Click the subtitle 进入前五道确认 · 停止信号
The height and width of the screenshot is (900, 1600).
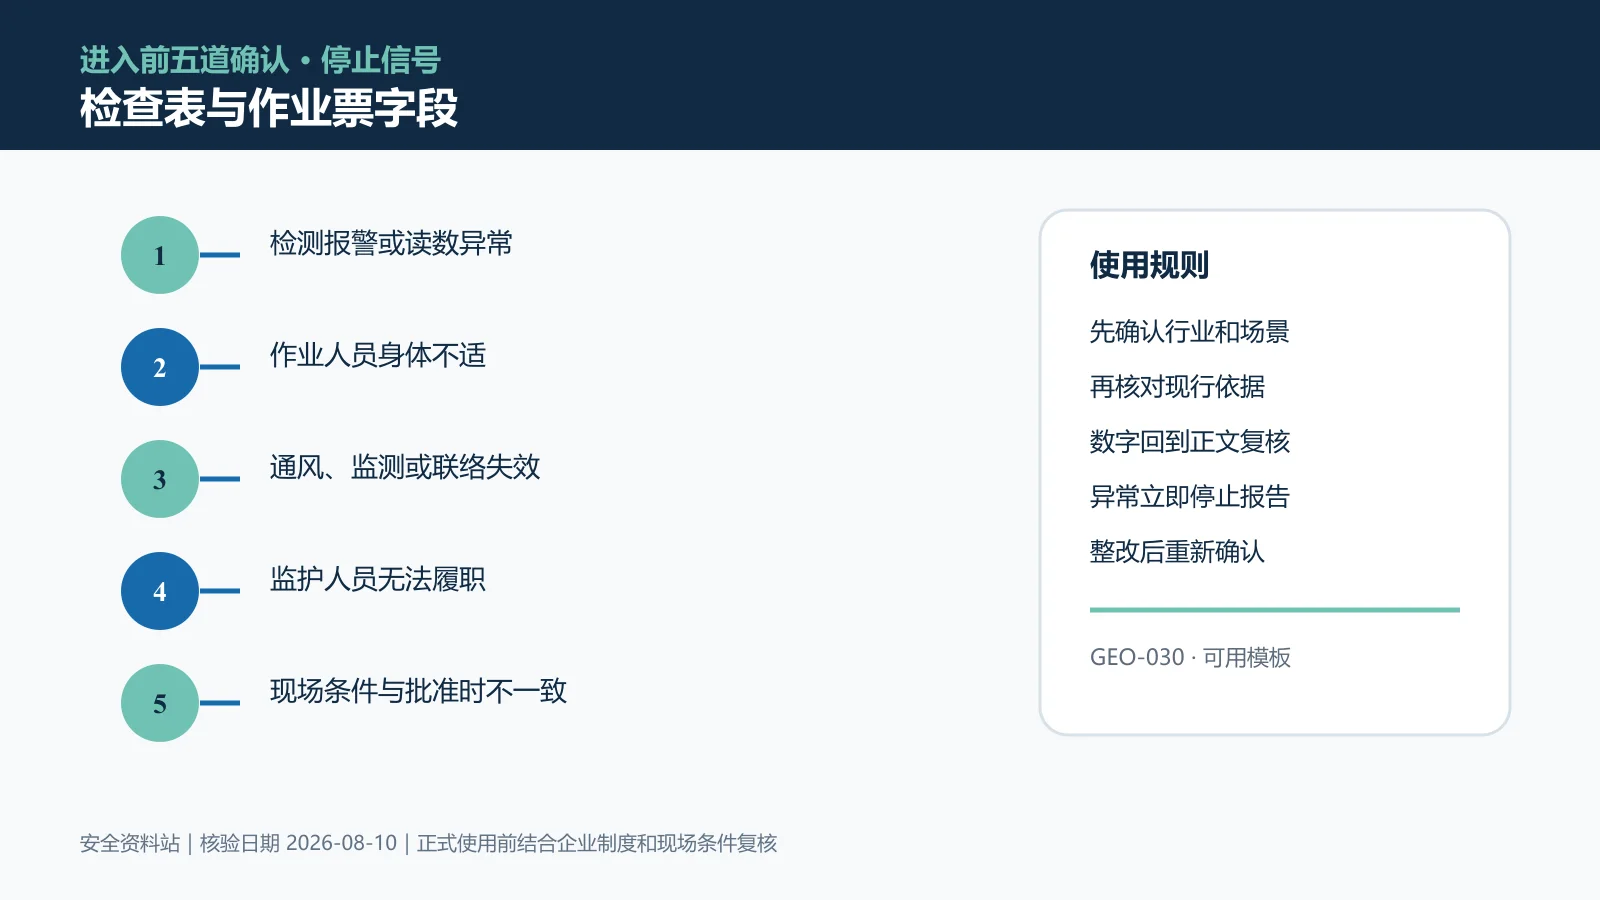pyautogui.click(x=260, y=60)
